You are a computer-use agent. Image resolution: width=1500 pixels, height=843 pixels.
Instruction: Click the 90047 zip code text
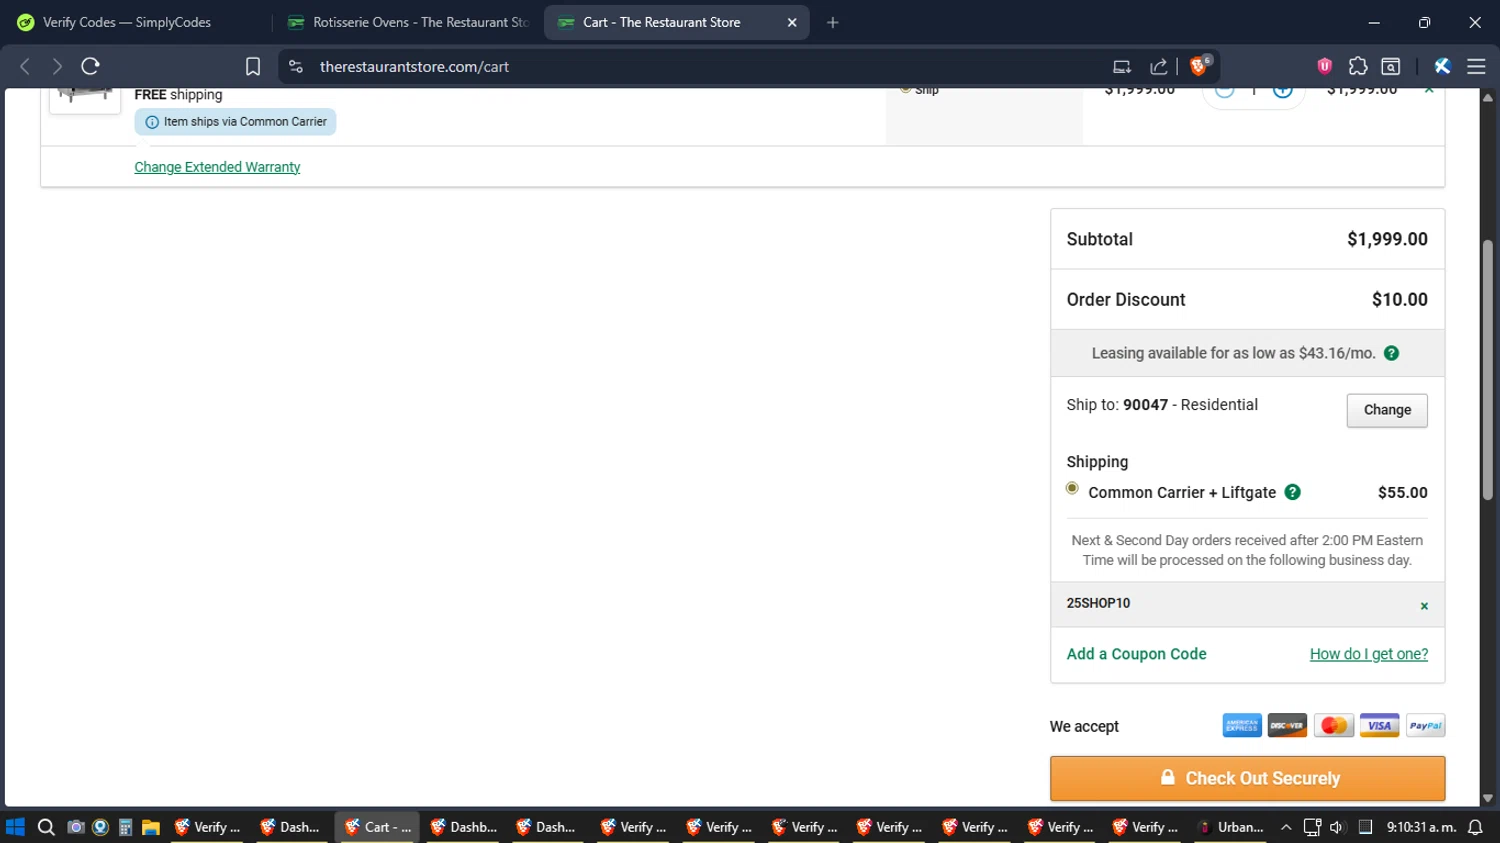(x=1145, y=405)
